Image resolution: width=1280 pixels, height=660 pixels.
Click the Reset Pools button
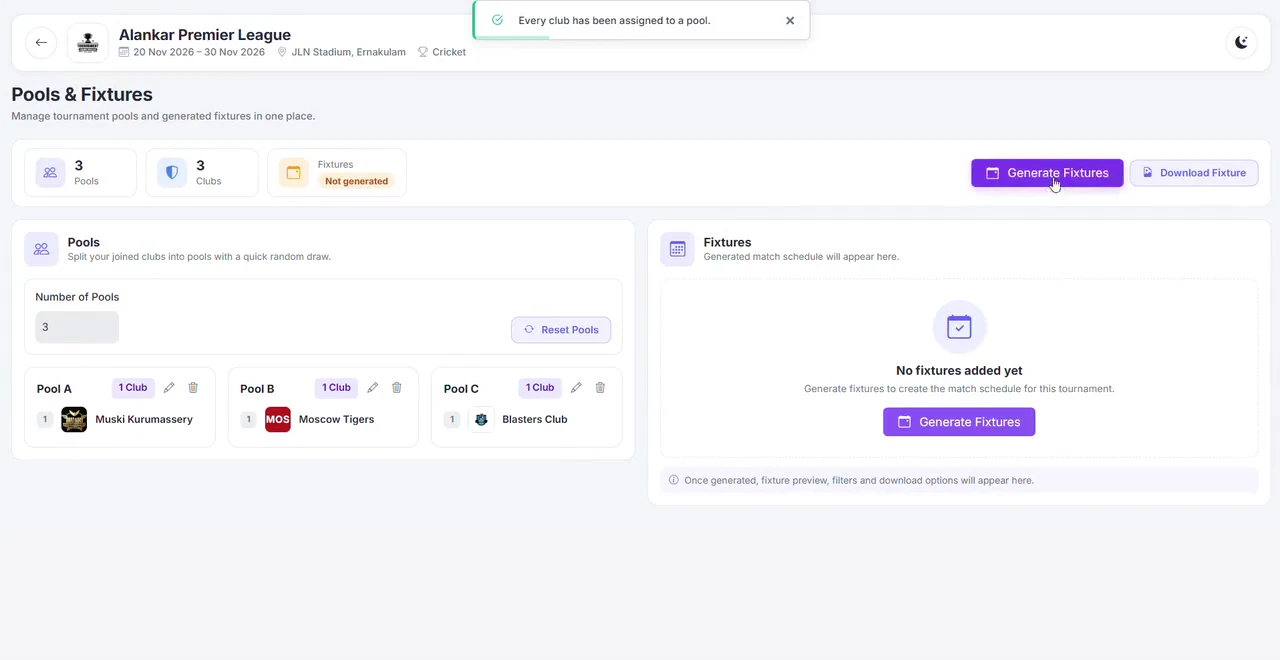point(561,330)
